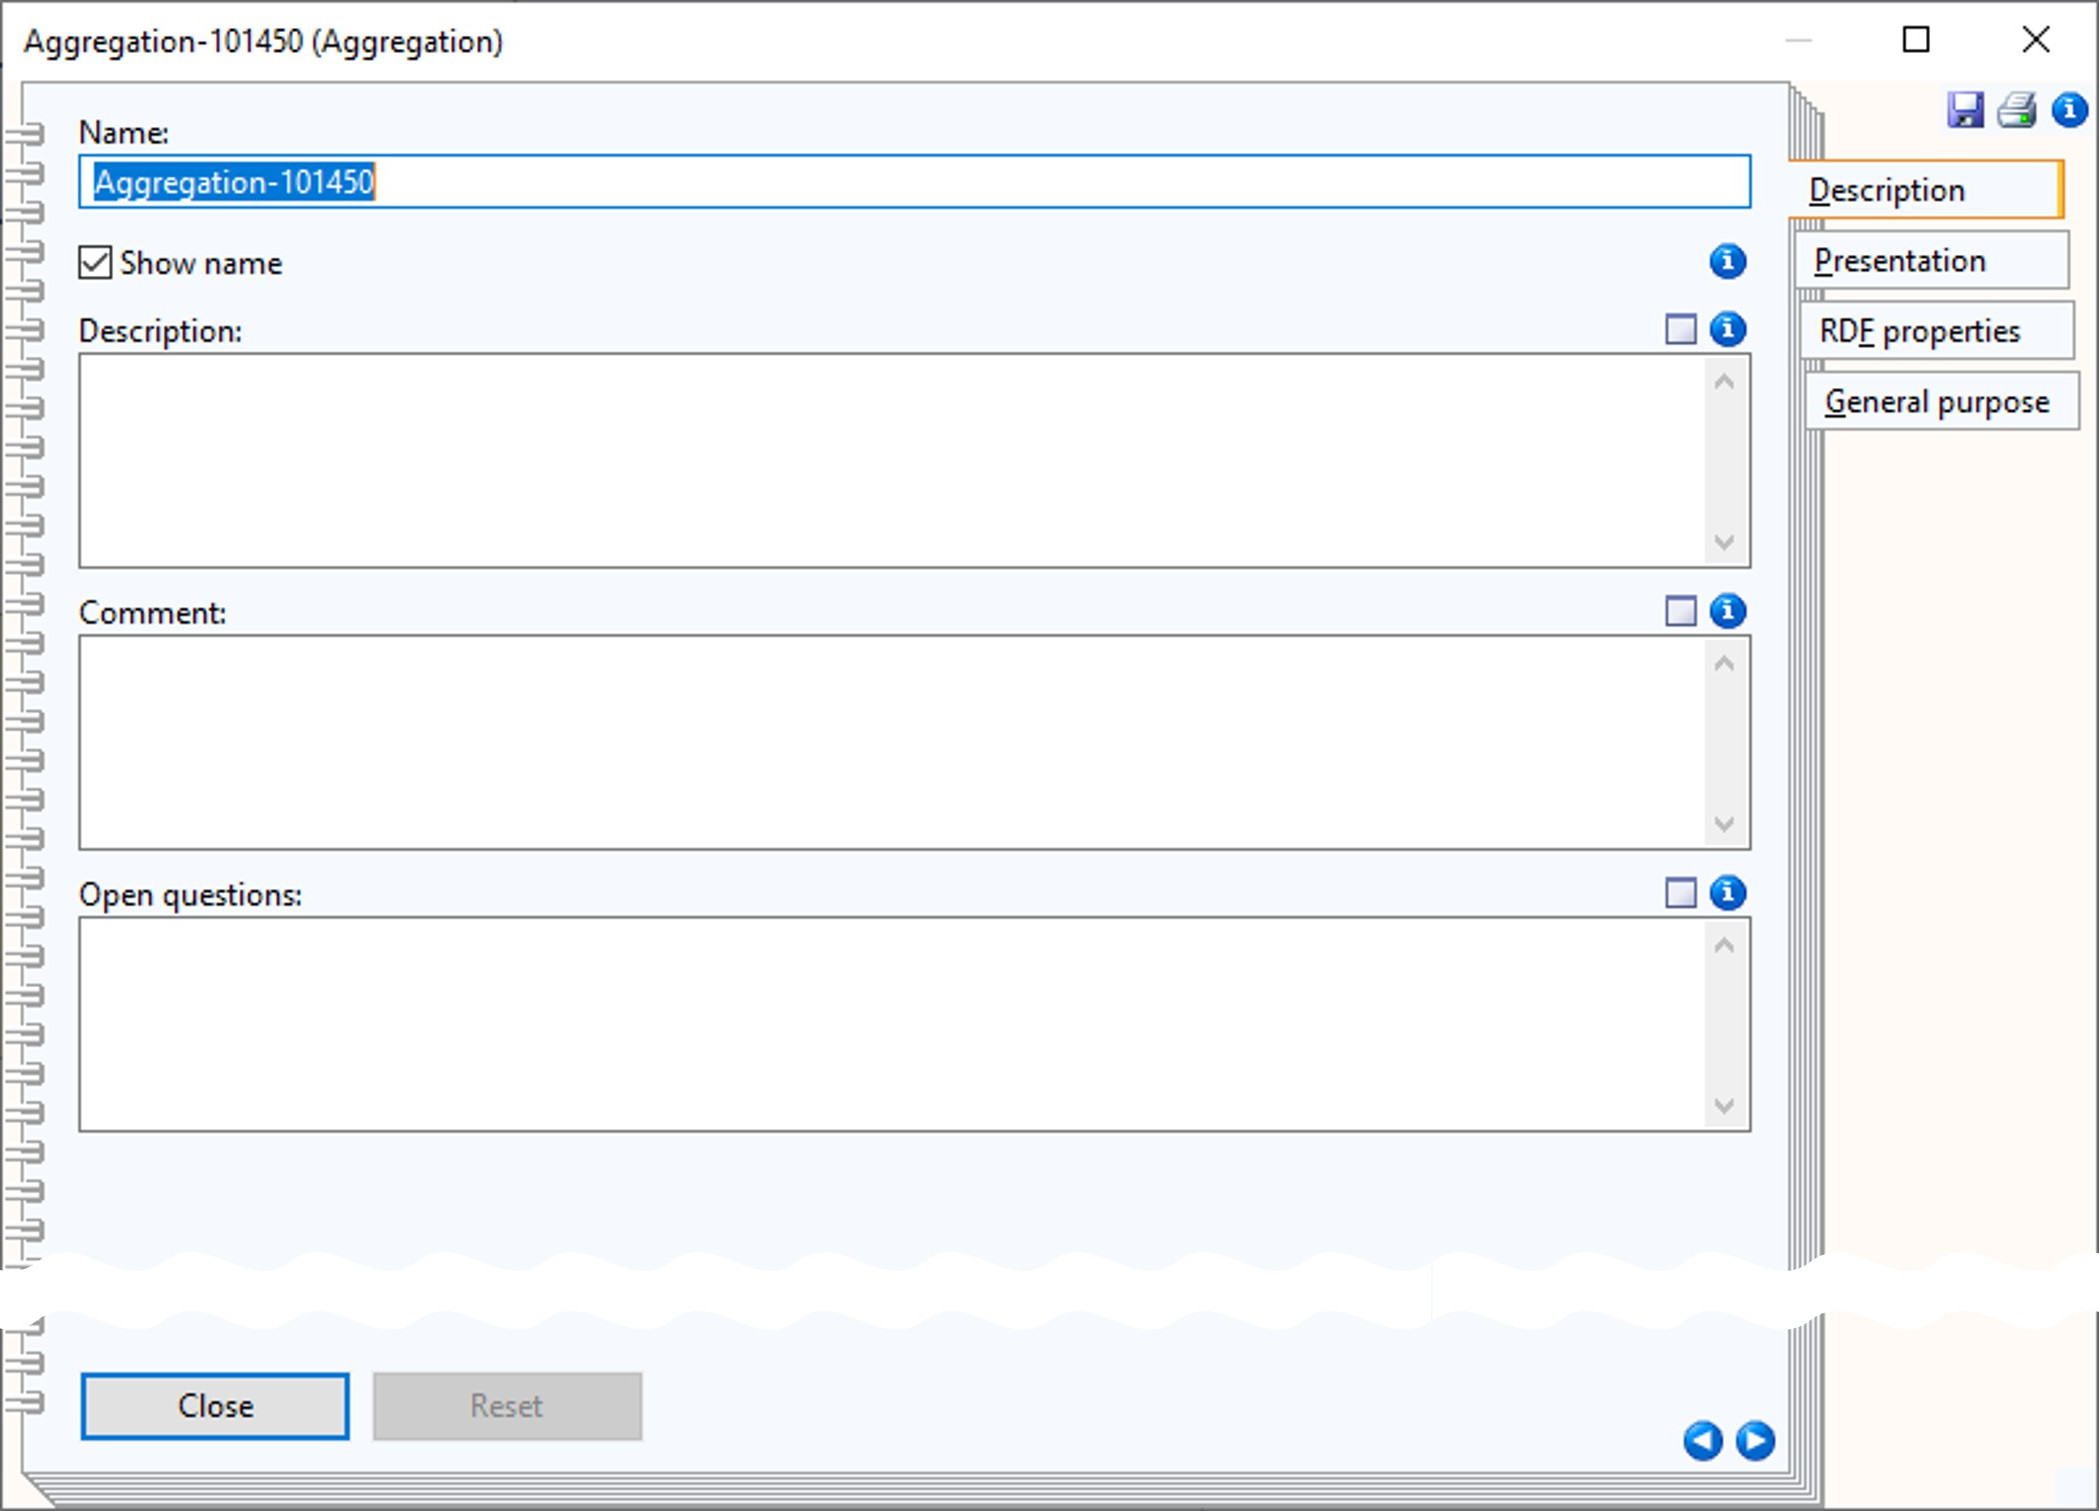
Task: Click the Save floppy disk icon
Action: pyautogui.click(x=1965, y=109)
